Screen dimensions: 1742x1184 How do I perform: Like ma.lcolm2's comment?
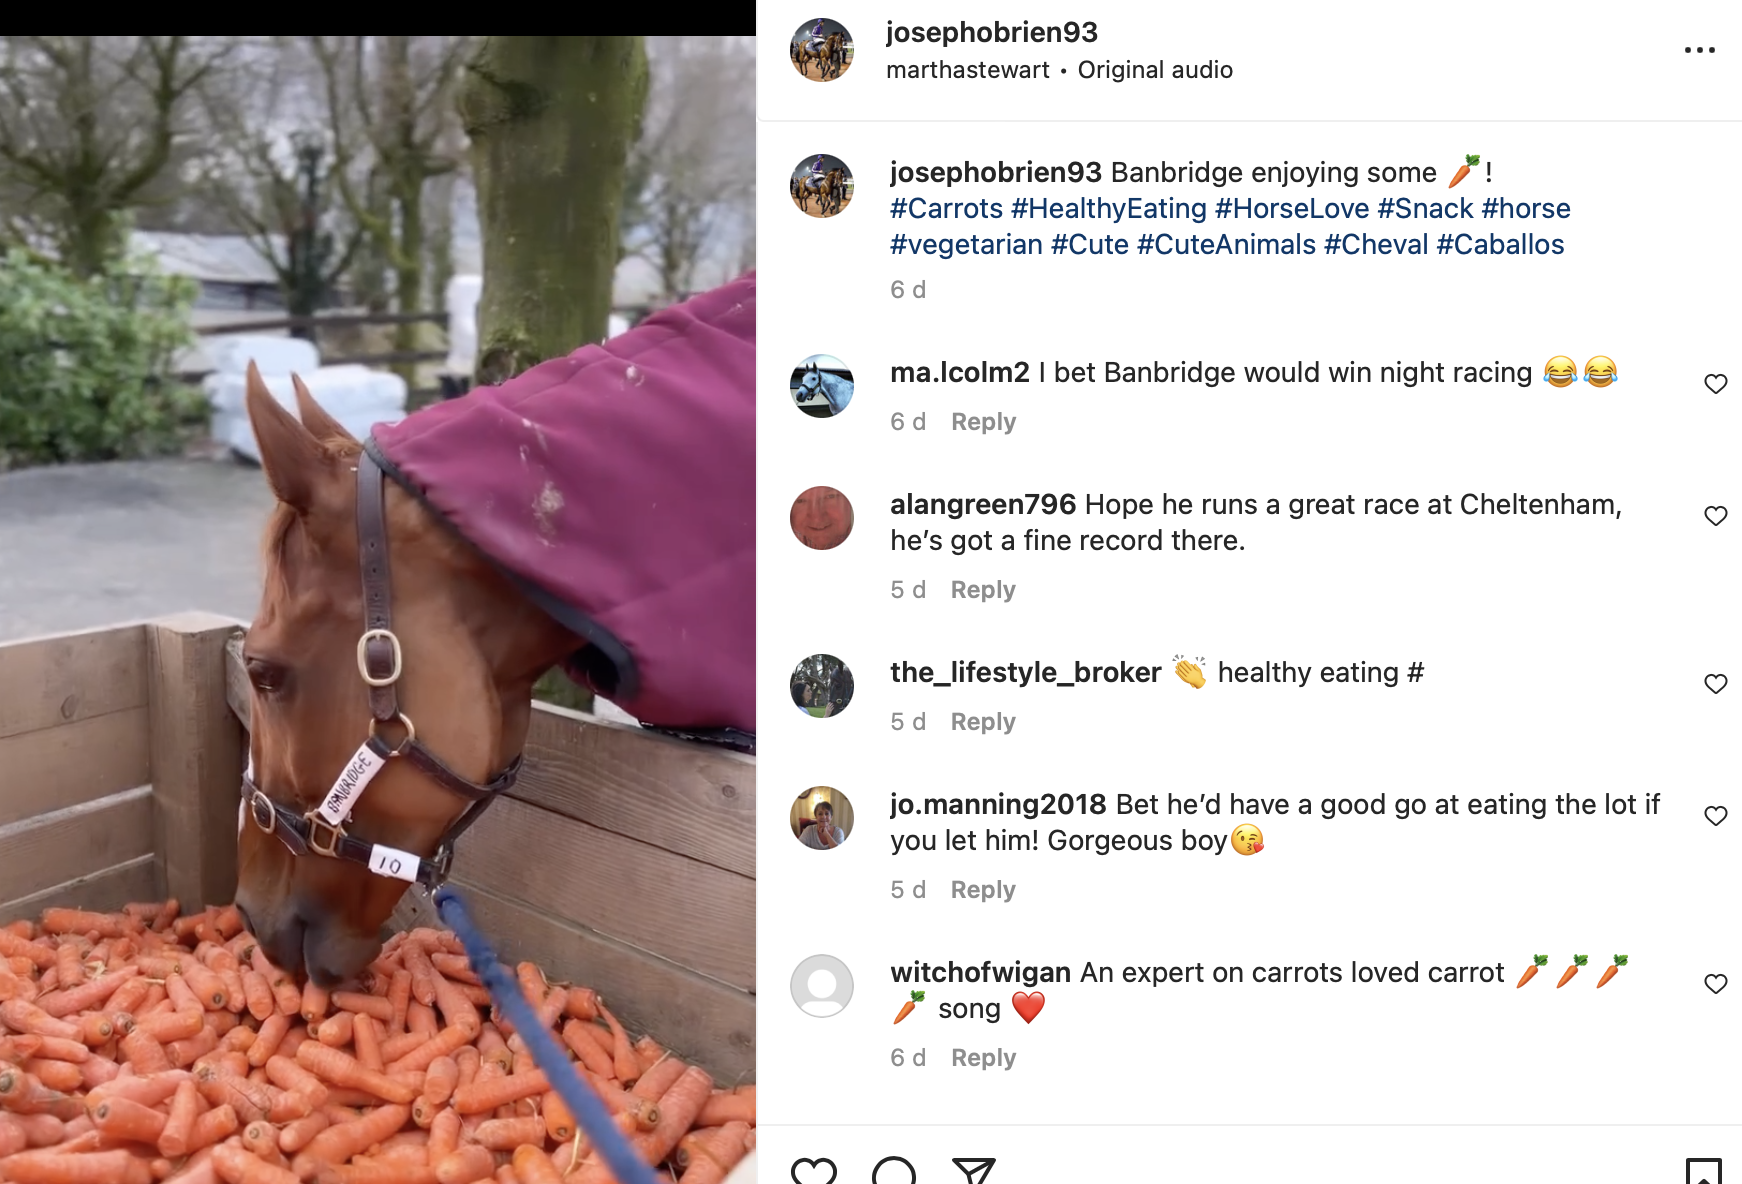(x=1716, y=384)
